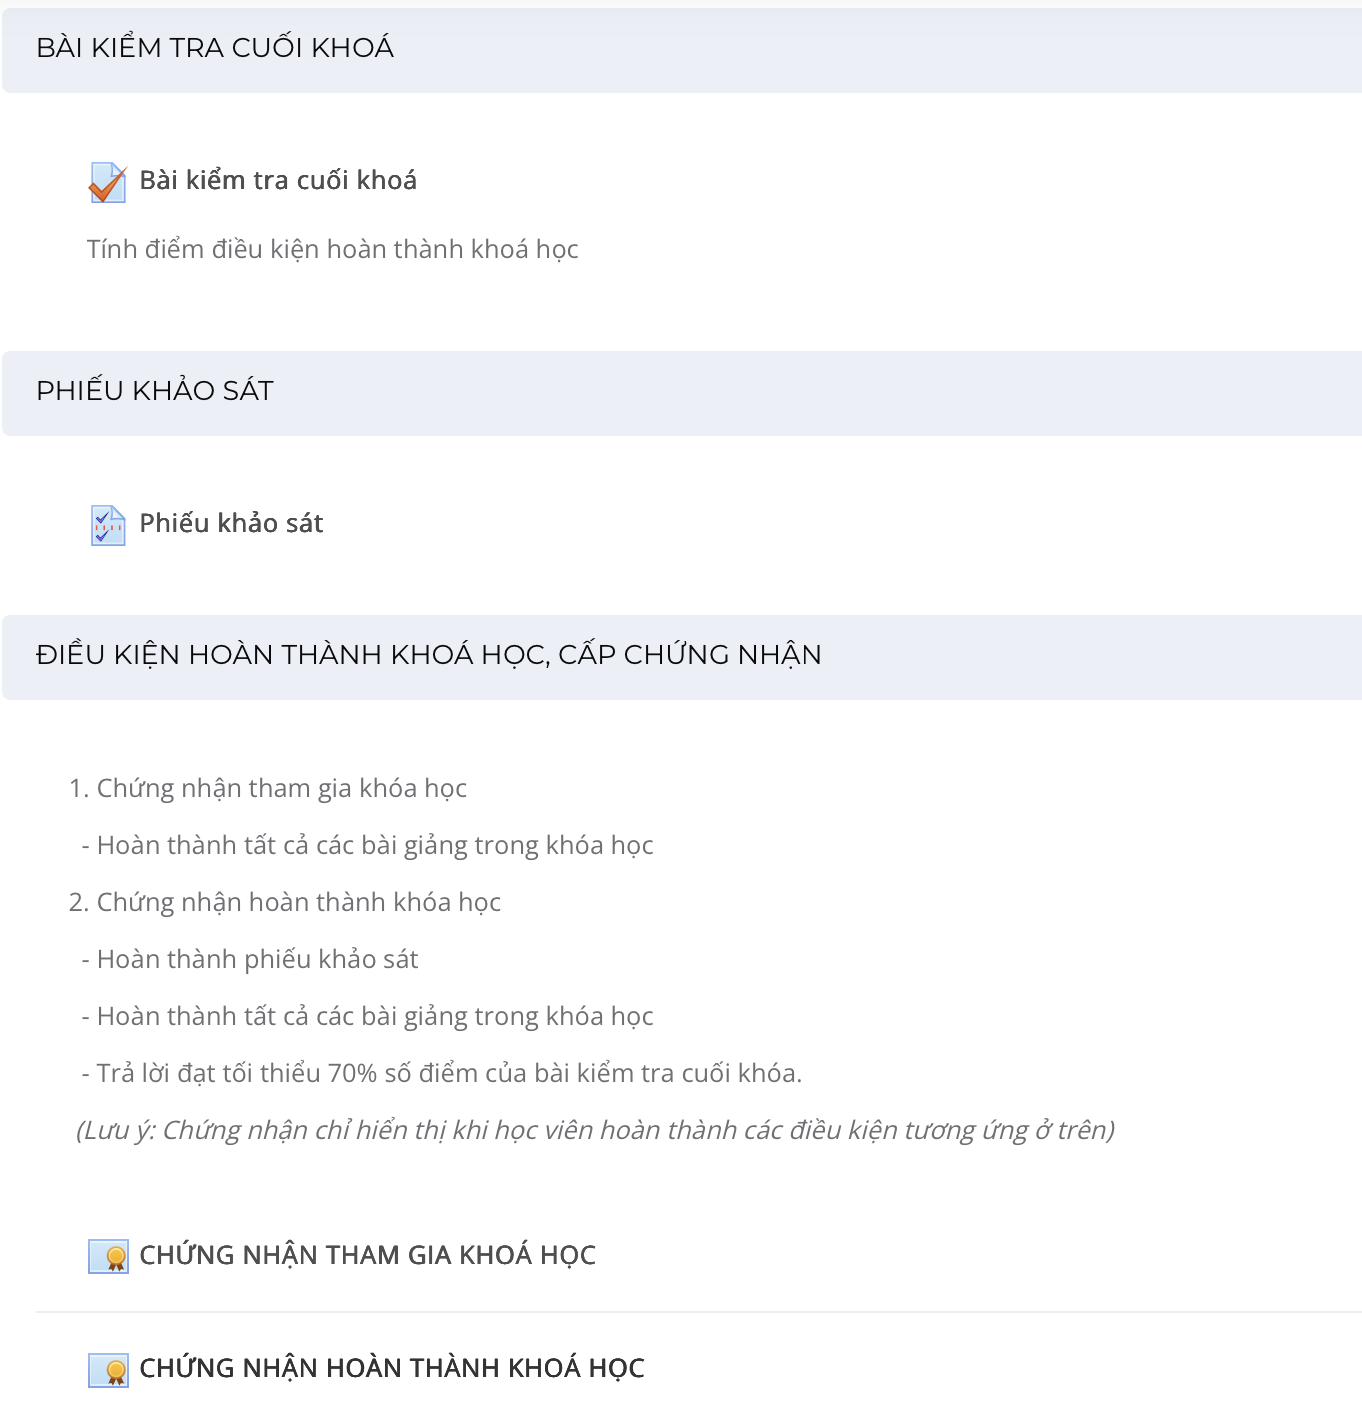Screen dimensions: 1362x1408
Task: Click first Hoàn thành tất cả các bài giảng line
Action: (367, 846)
